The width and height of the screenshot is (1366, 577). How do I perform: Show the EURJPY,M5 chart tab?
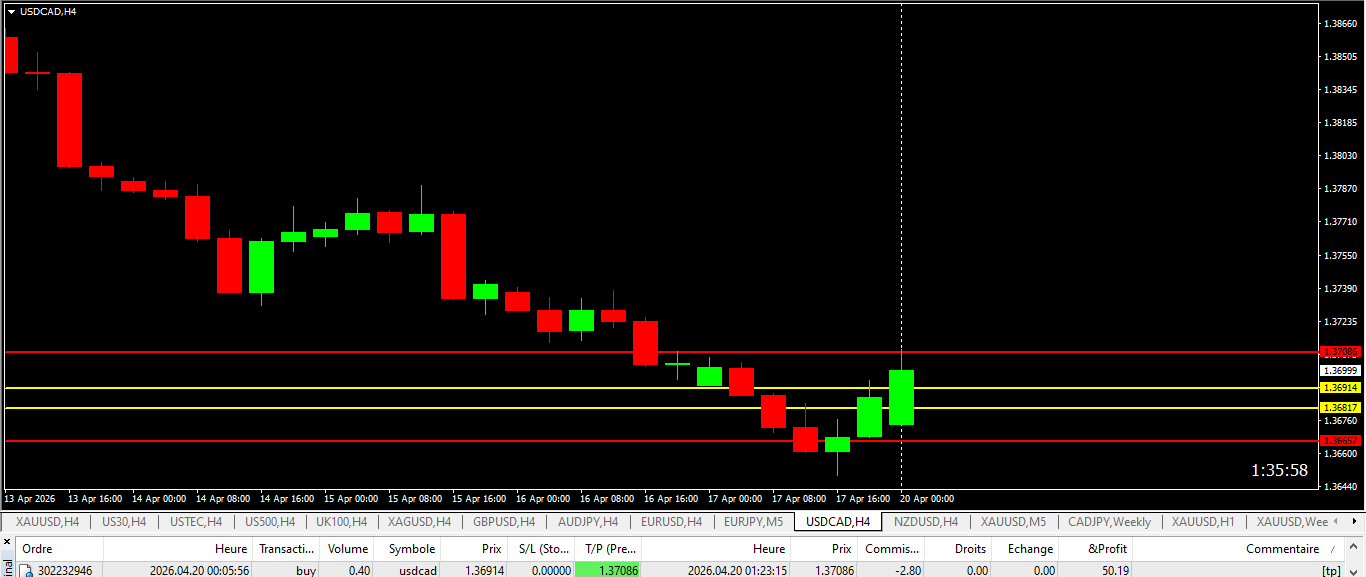pos(753,521)
